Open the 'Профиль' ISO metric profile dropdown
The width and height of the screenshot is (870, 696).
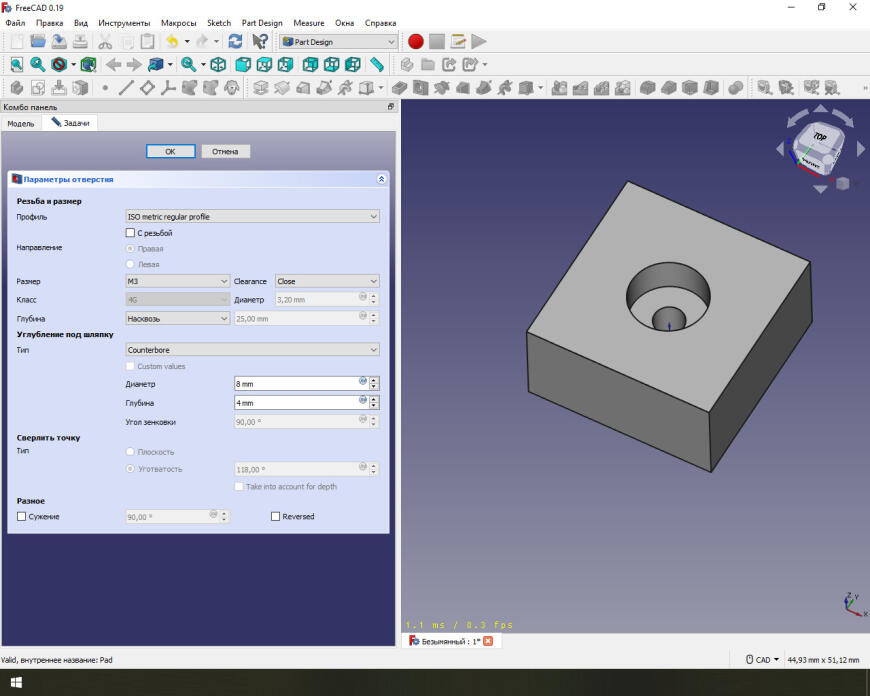pyautogui.click(x=252, y=216)
